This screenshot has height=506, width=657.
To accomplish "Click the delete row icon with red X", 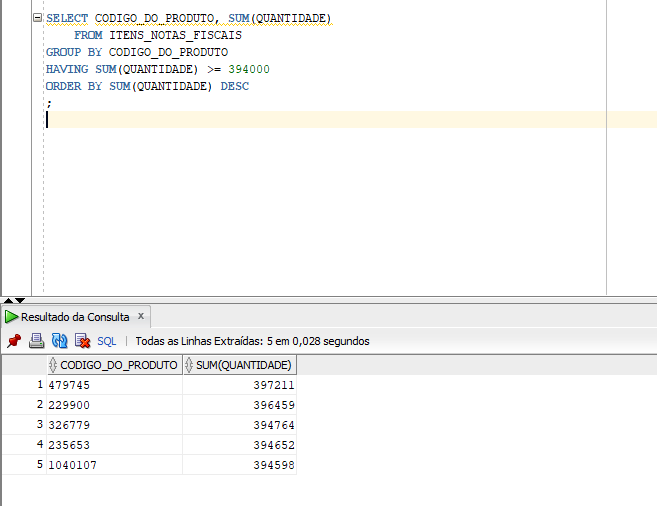I will click(x=82, y=341).
